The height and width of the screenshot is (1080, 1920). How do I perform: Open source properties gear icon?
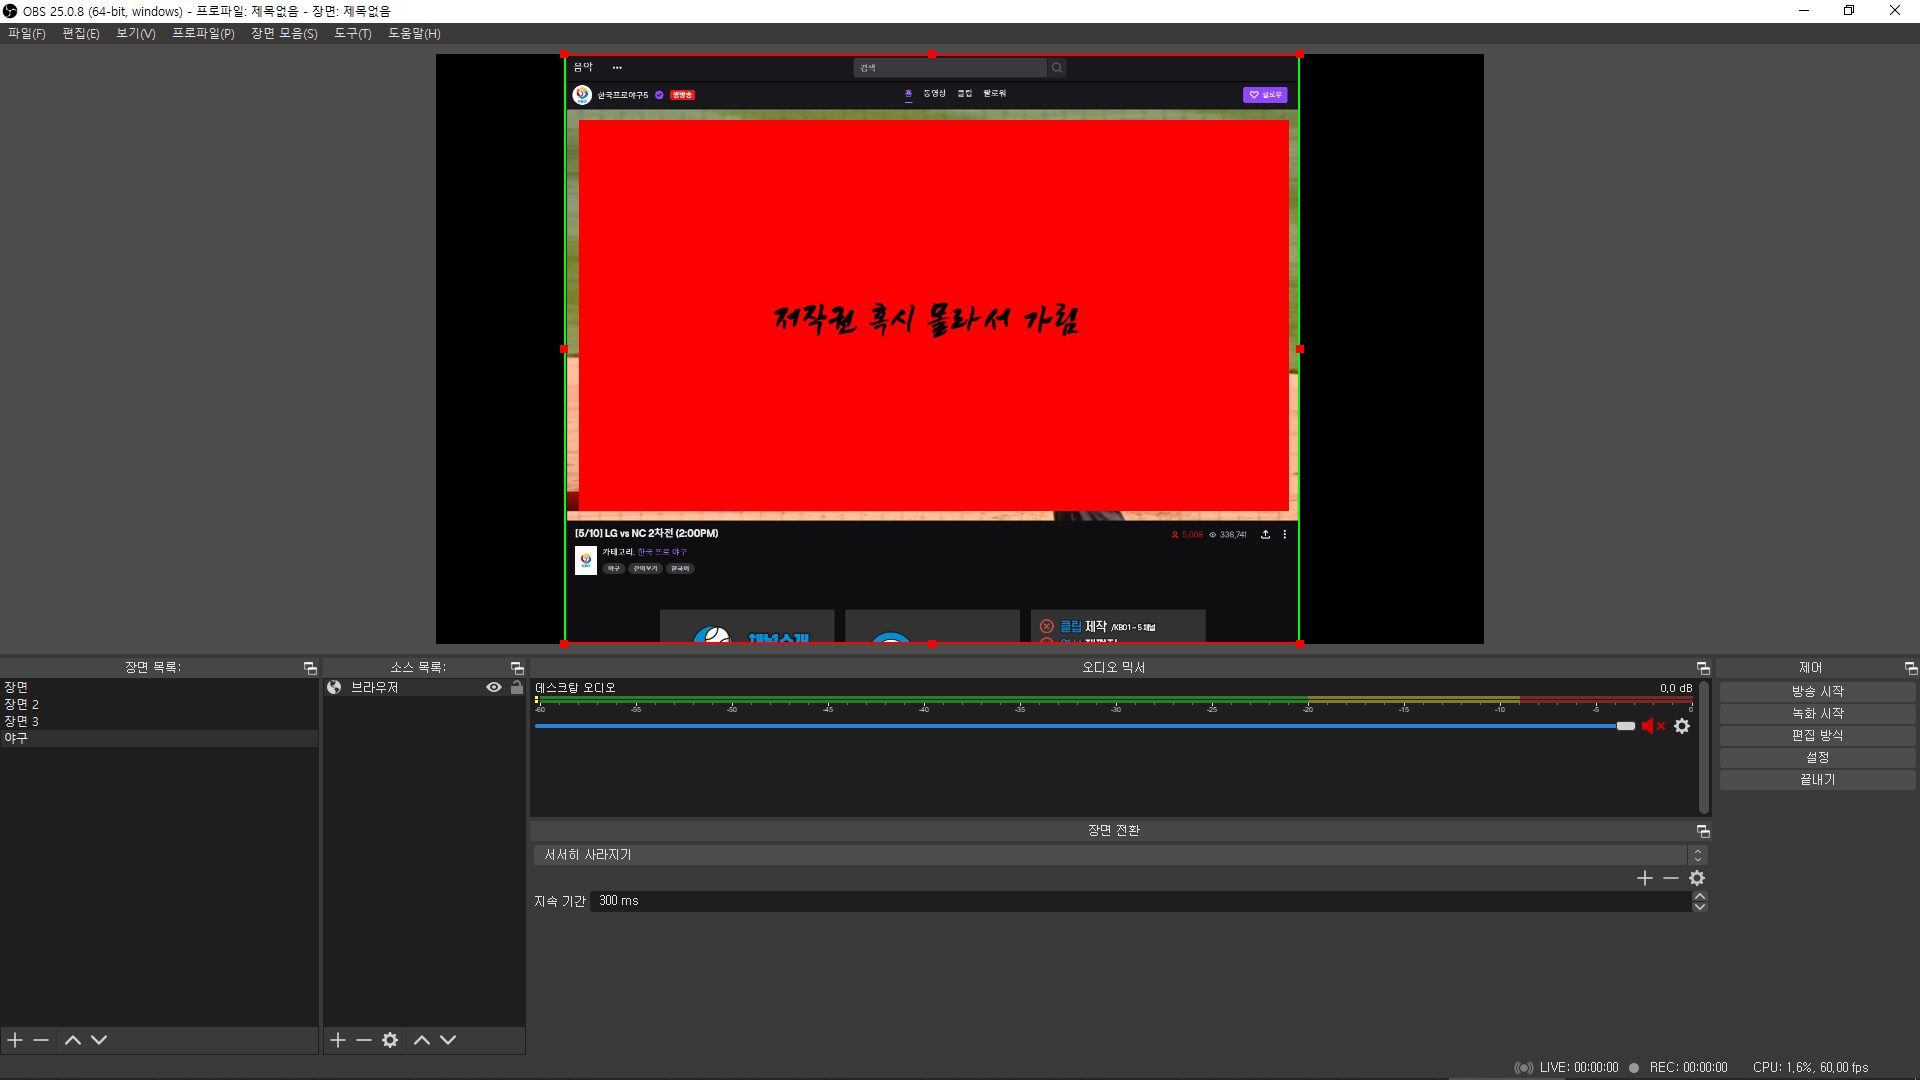(390, 1040)
